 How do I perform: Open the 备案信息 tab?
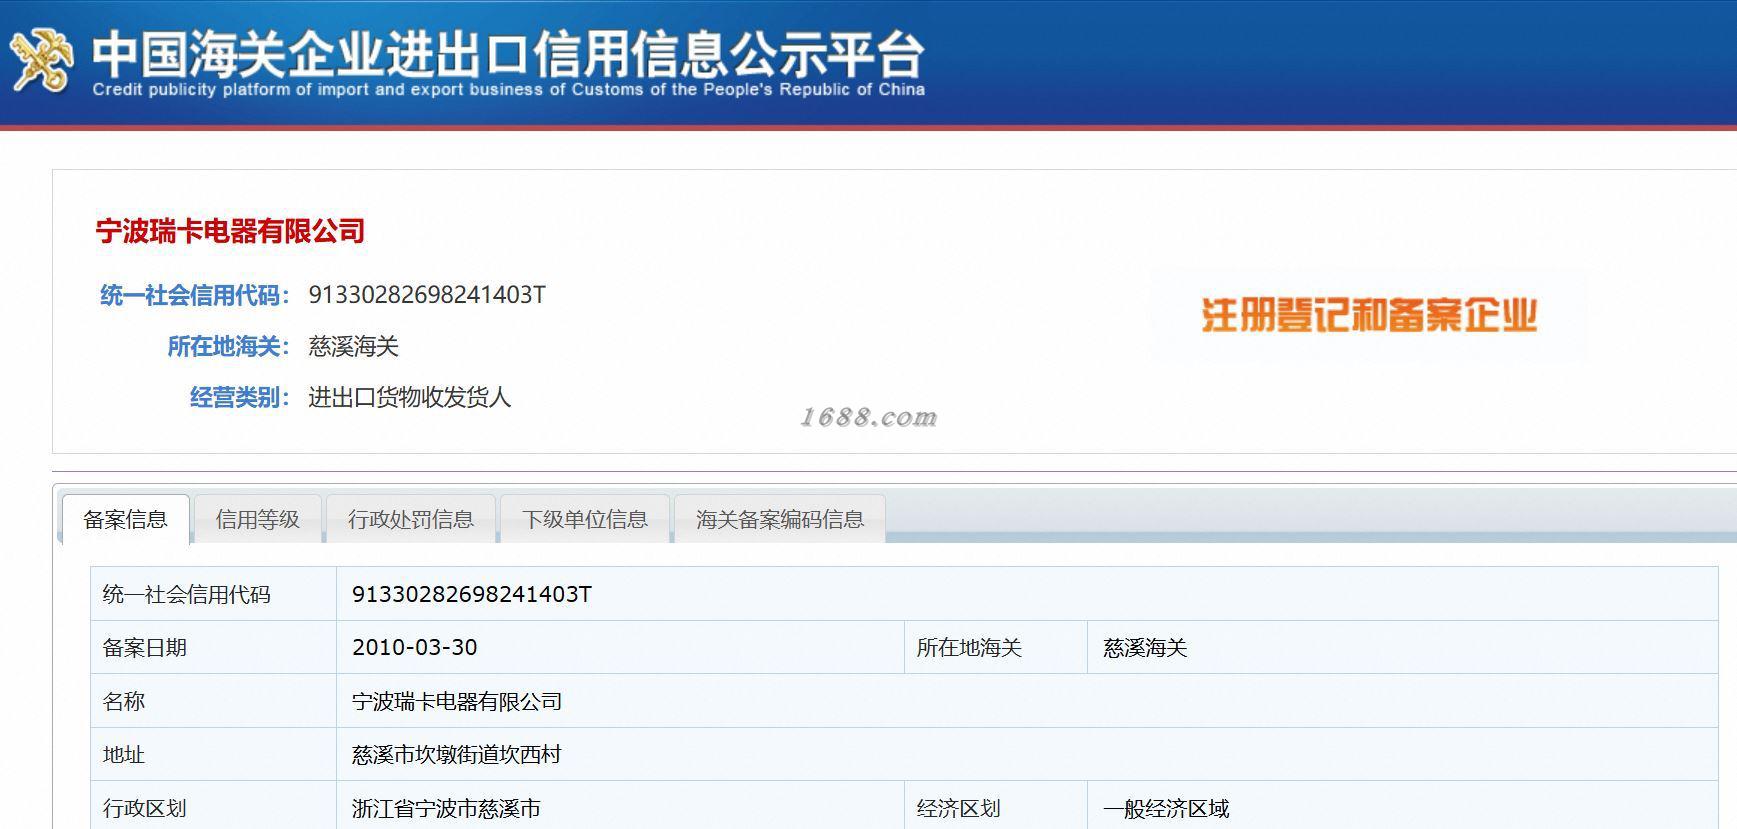(x=125, y=519)
